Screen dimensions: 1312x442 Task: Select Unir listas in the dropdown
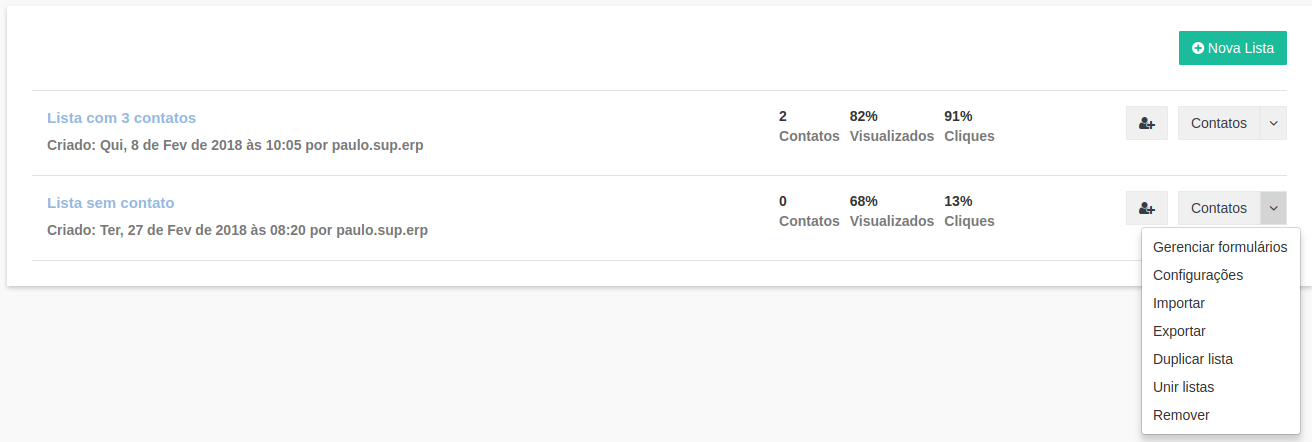point(1183,387)
